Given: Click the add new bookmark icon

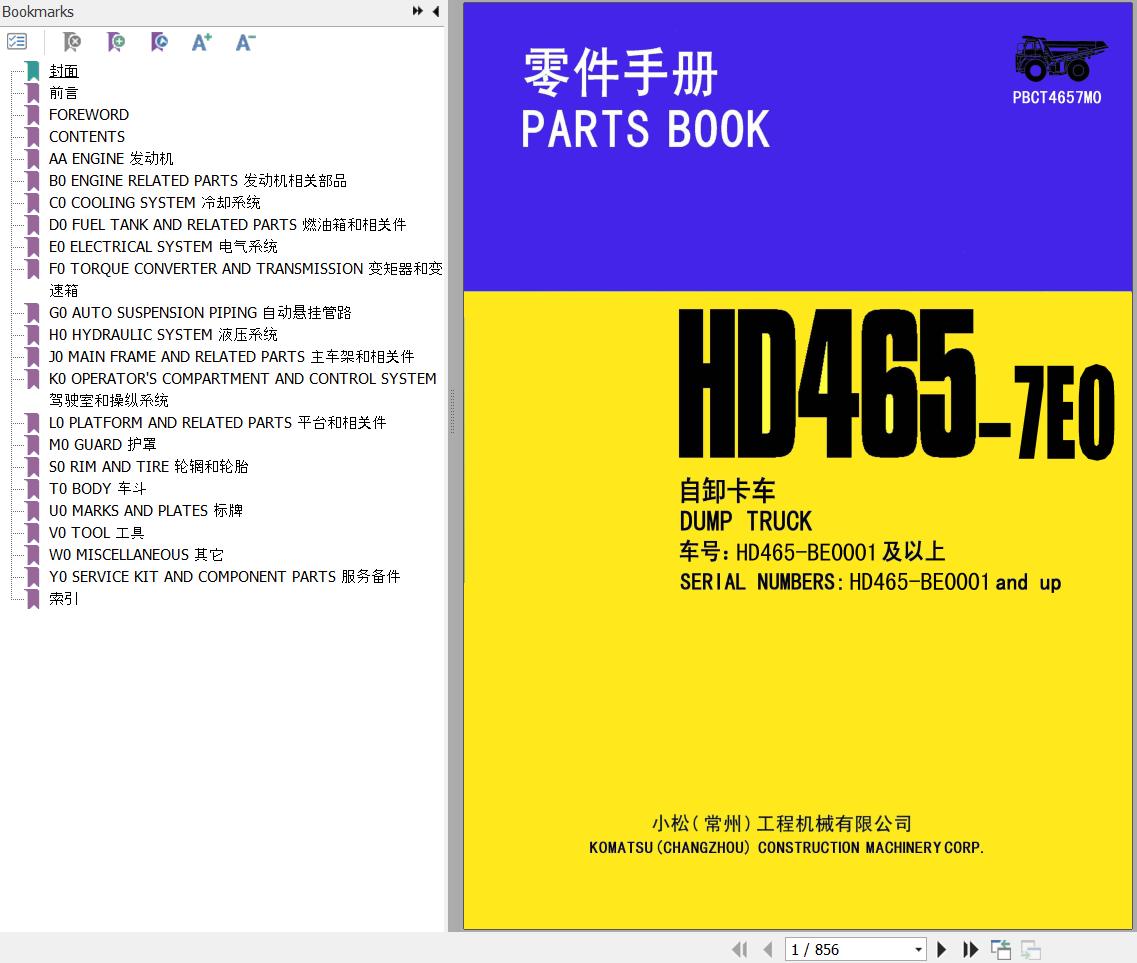Looking at the screenshot, I should tap(115, 42).
